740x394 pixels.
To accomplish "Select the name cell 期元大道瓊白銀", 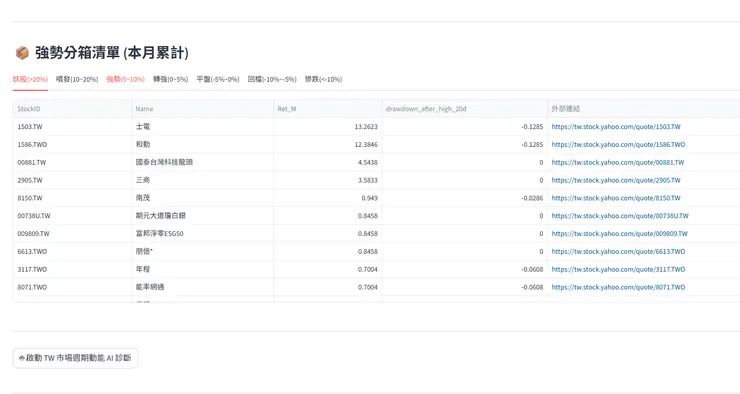I will coord(202,216).
